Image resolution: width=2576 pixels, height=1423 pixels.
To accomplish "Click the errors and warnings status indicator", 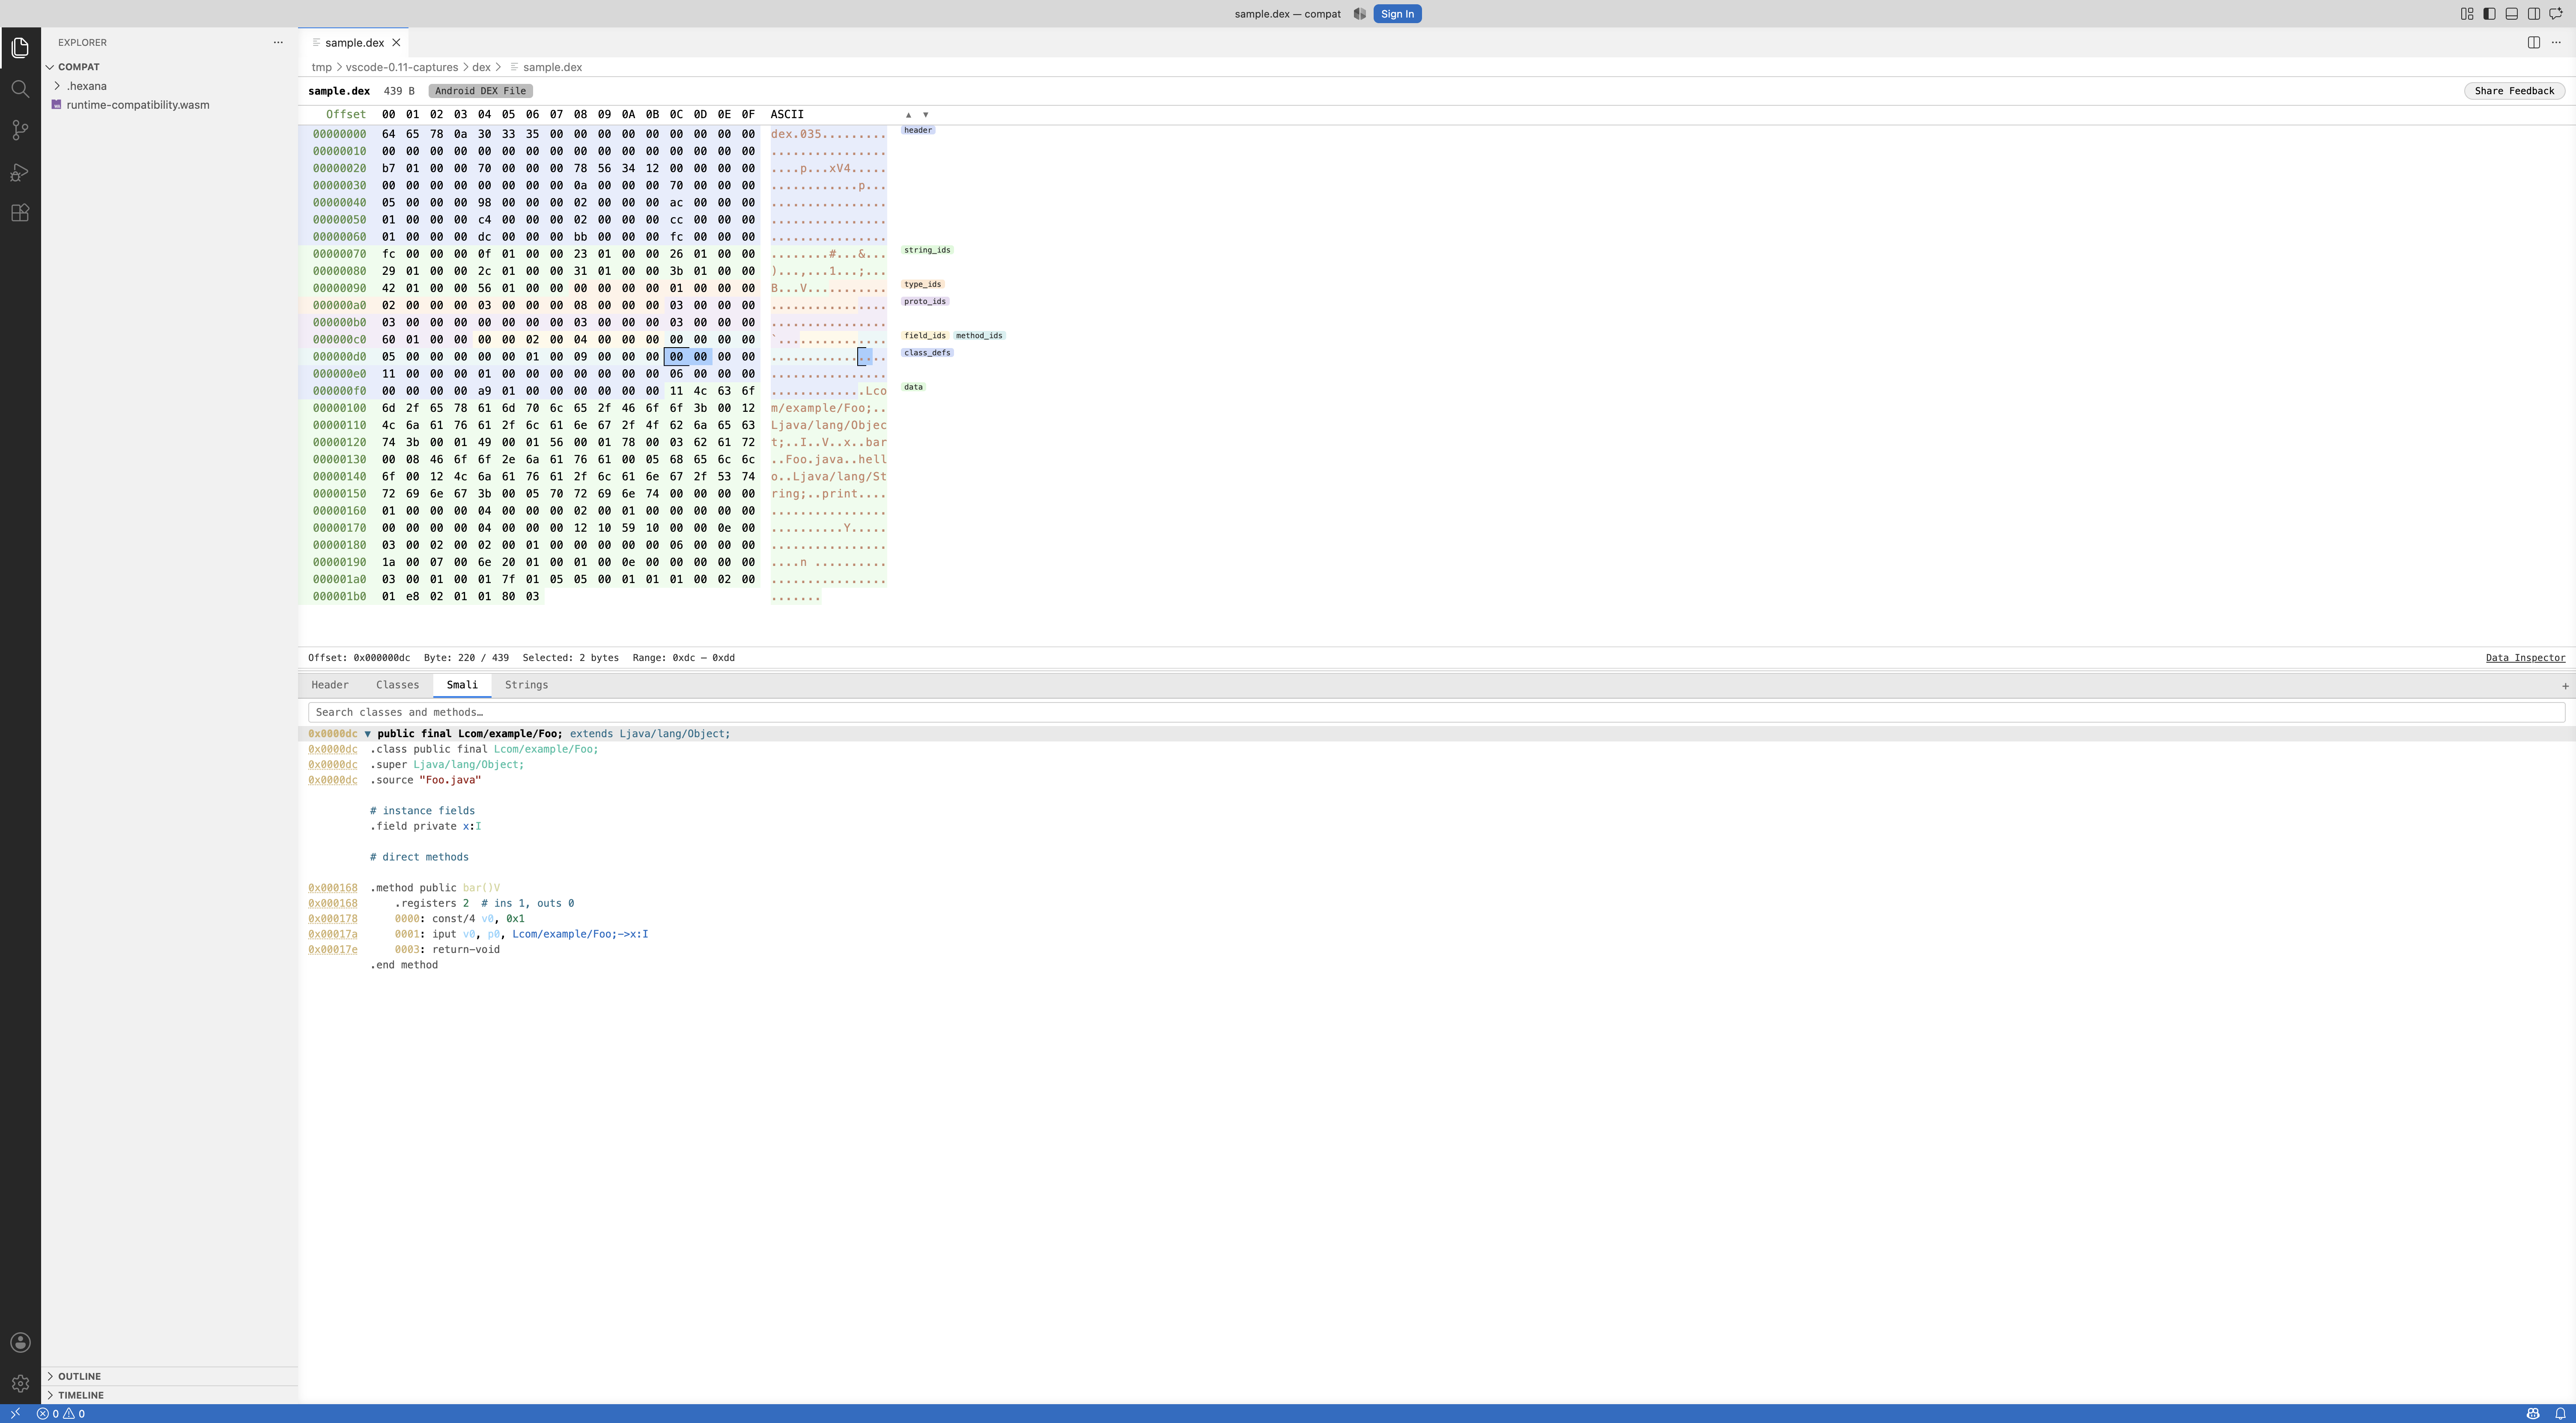I will pos(61,1414).
